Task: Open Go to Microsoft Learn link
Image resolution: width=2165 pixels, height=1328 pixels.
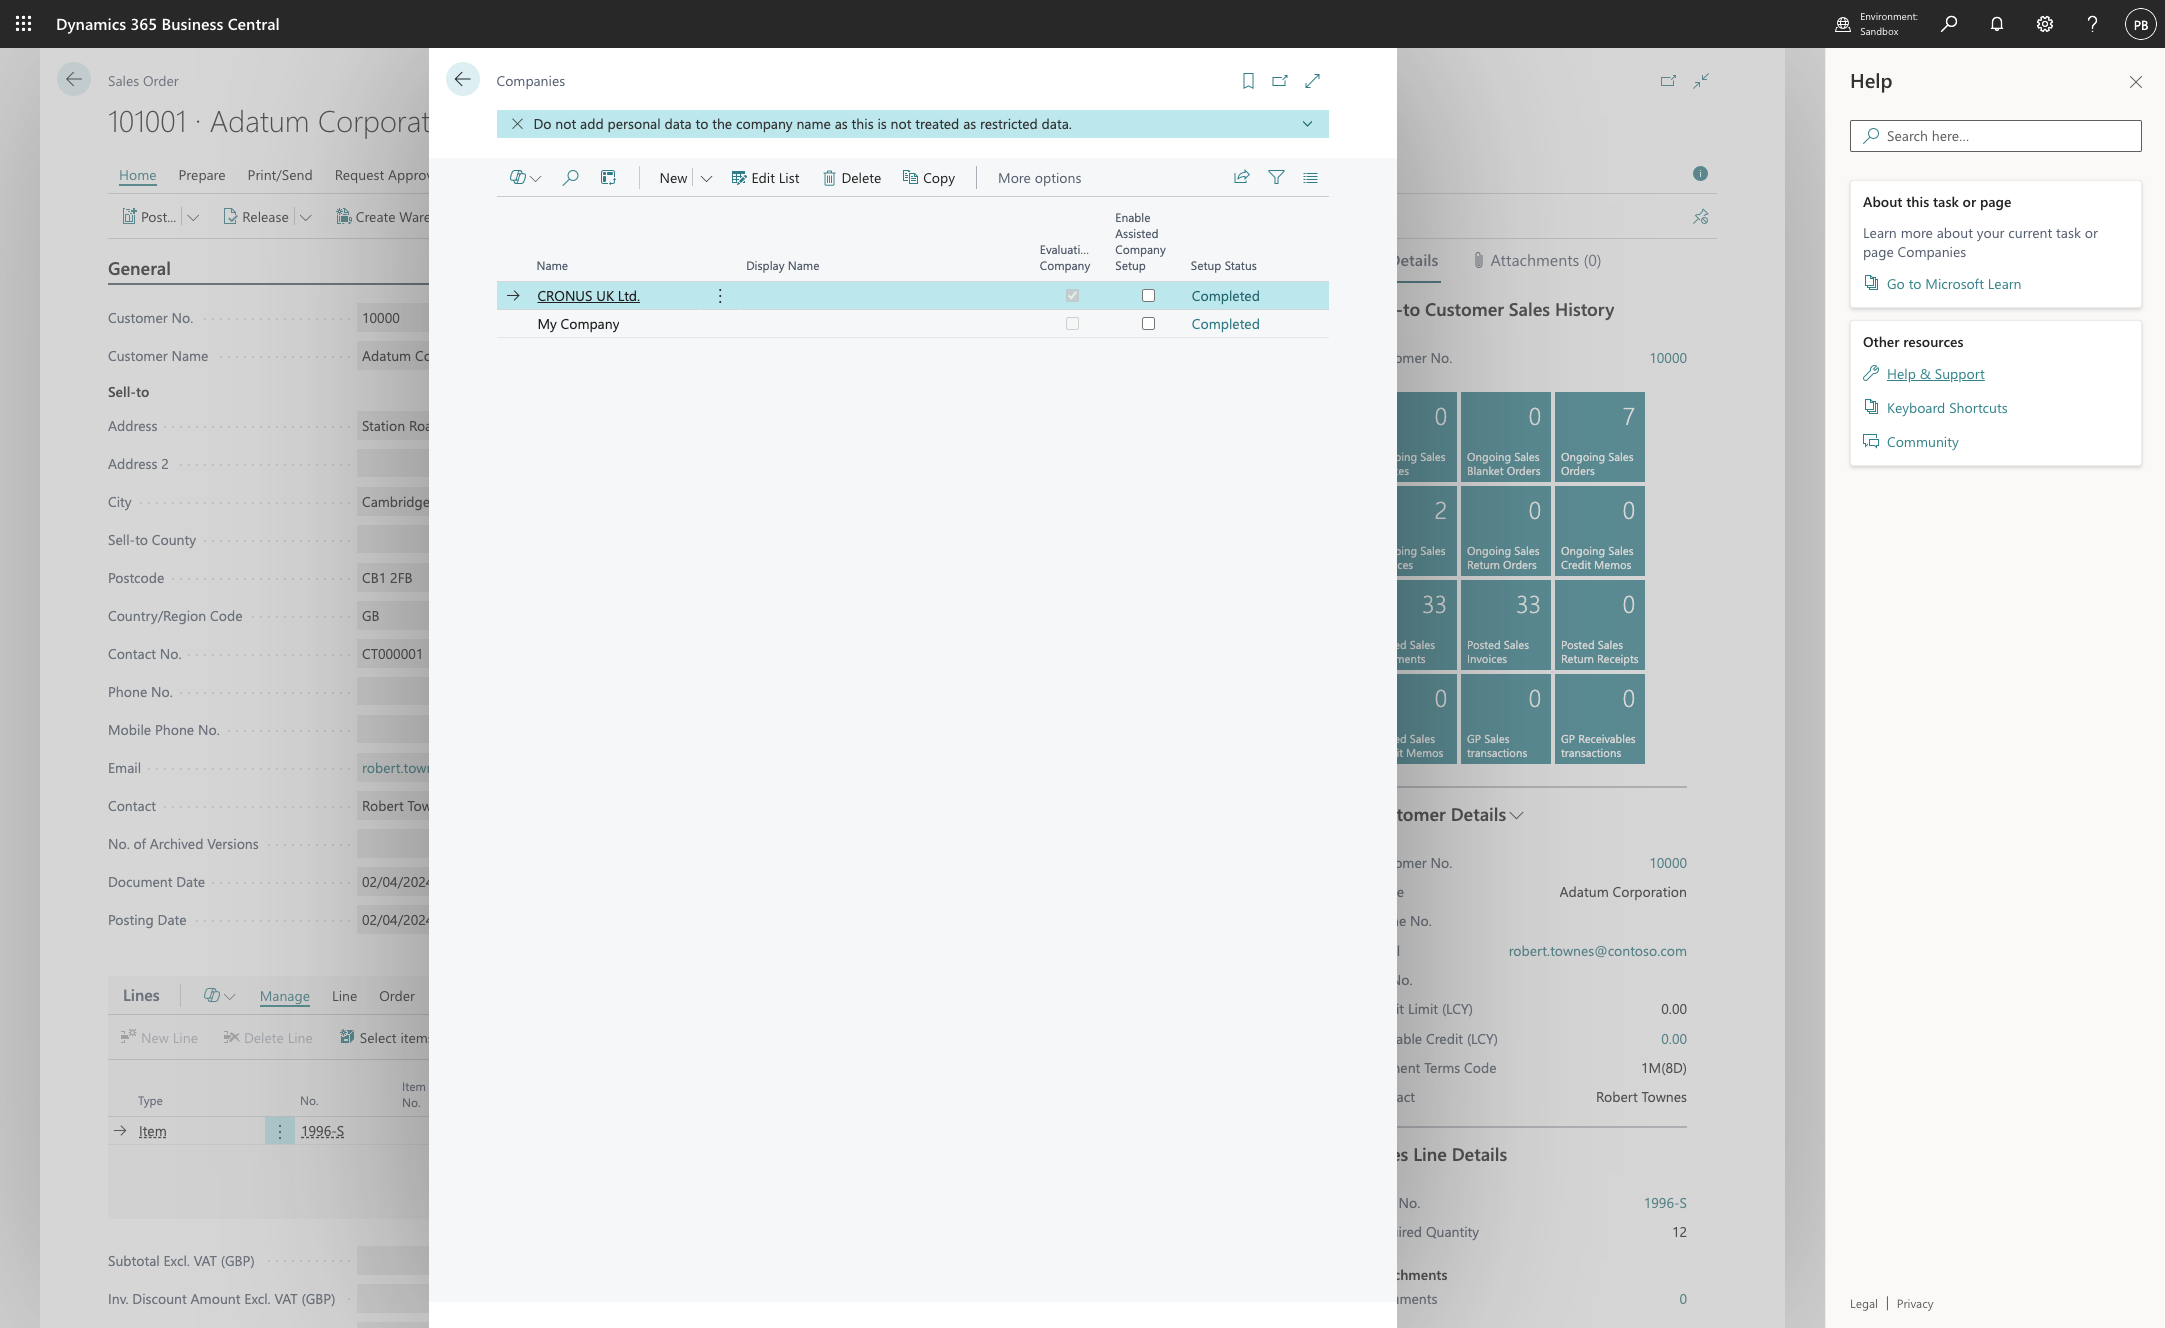Action: coord(1953,284)
